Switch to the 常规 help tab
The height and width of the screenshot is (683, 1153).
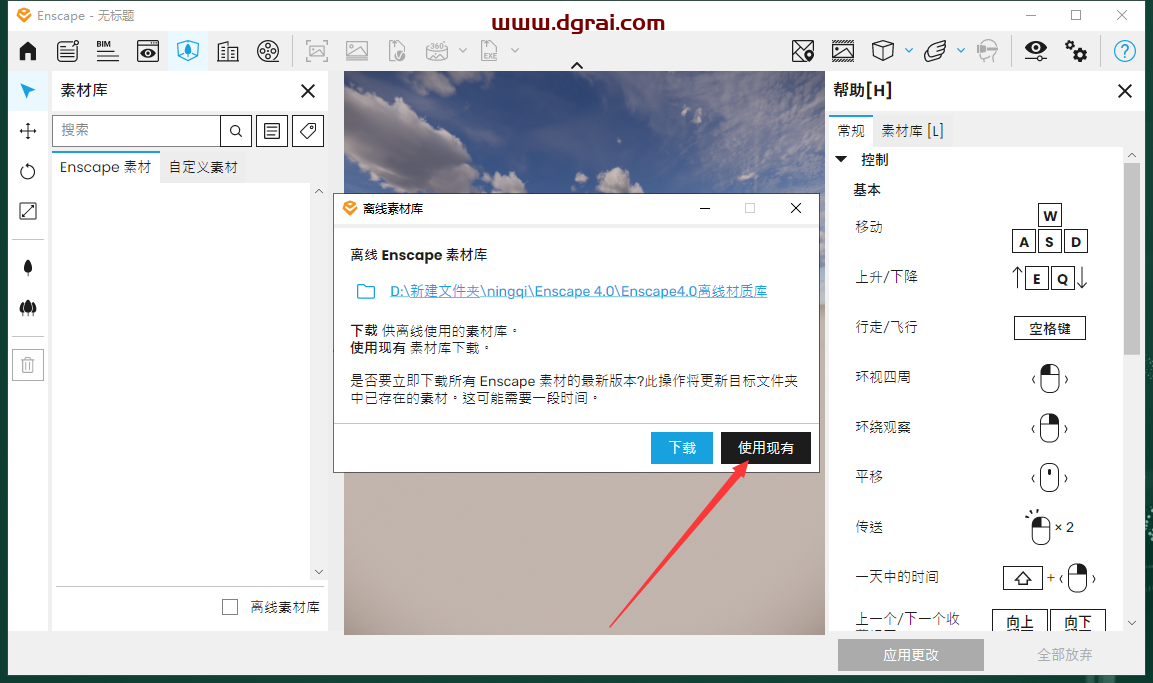coord(851,131)
